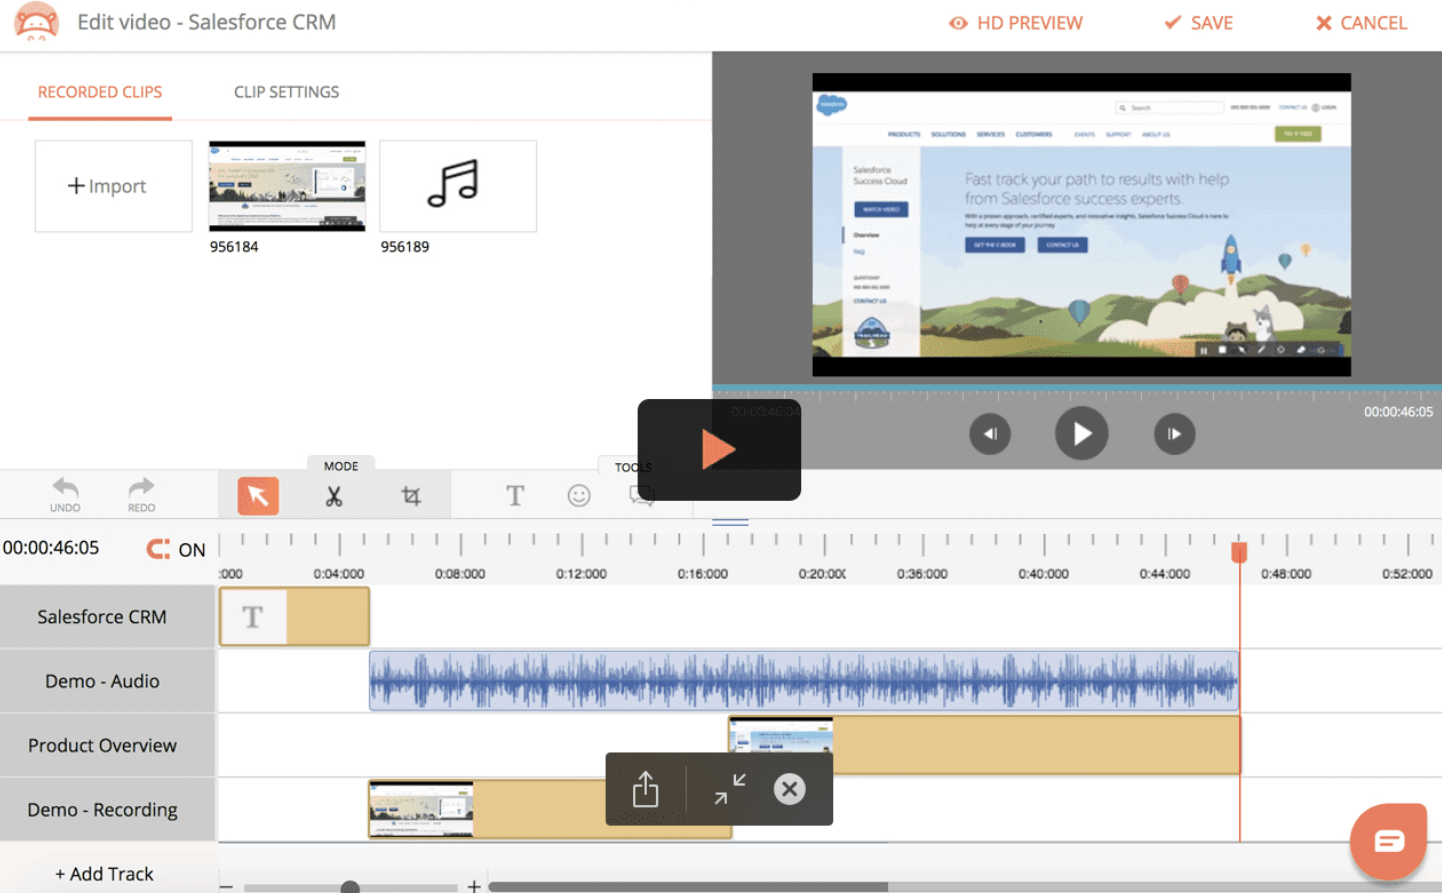This screenshot has width=1442, height=893.
Task: Switch to the Clip Settings tab
Action: click(x=286, y=91)
